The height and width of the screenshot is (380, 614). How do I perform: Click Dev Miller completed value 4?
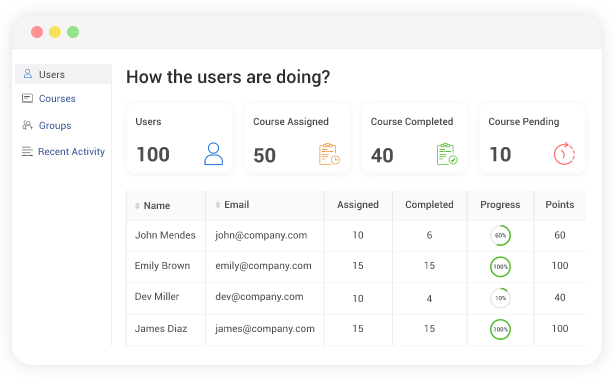(429, 299)
